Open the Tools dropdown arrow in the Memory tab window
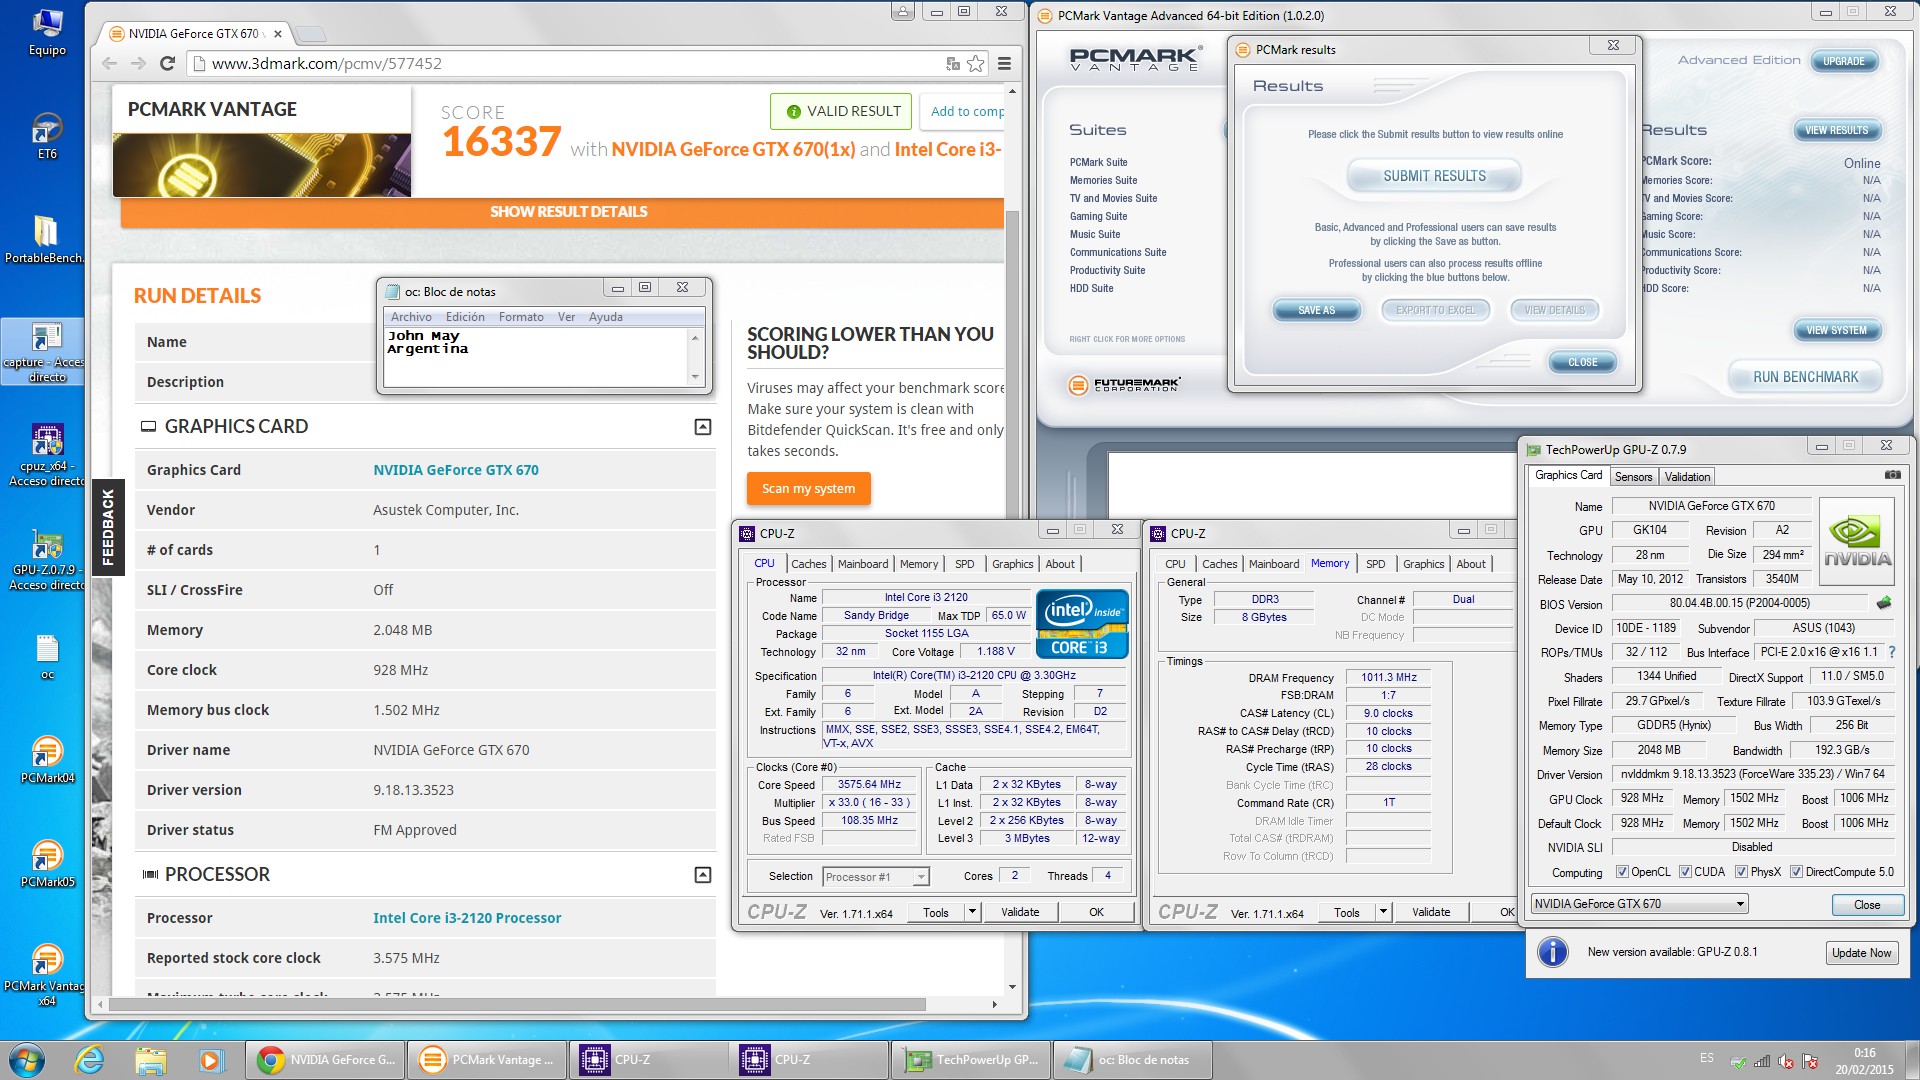 1383,912
